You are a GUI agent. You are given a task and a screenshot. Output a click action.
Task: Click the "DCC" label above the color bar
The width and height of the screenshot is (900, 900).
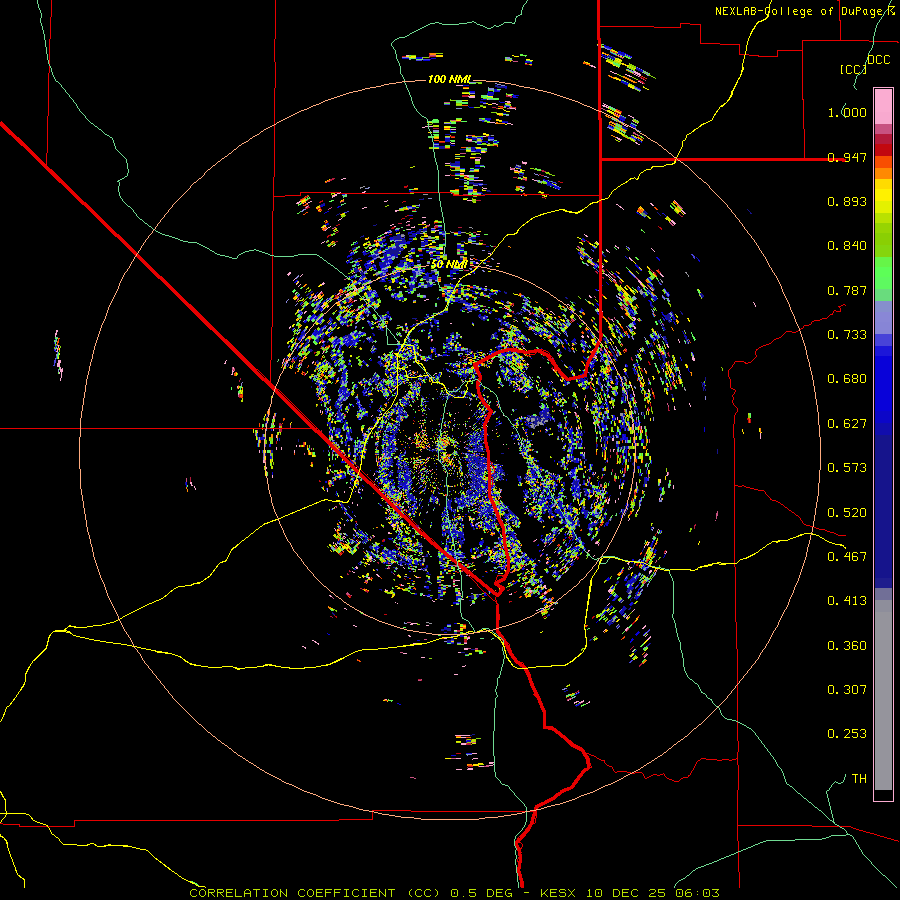(879, 60)
